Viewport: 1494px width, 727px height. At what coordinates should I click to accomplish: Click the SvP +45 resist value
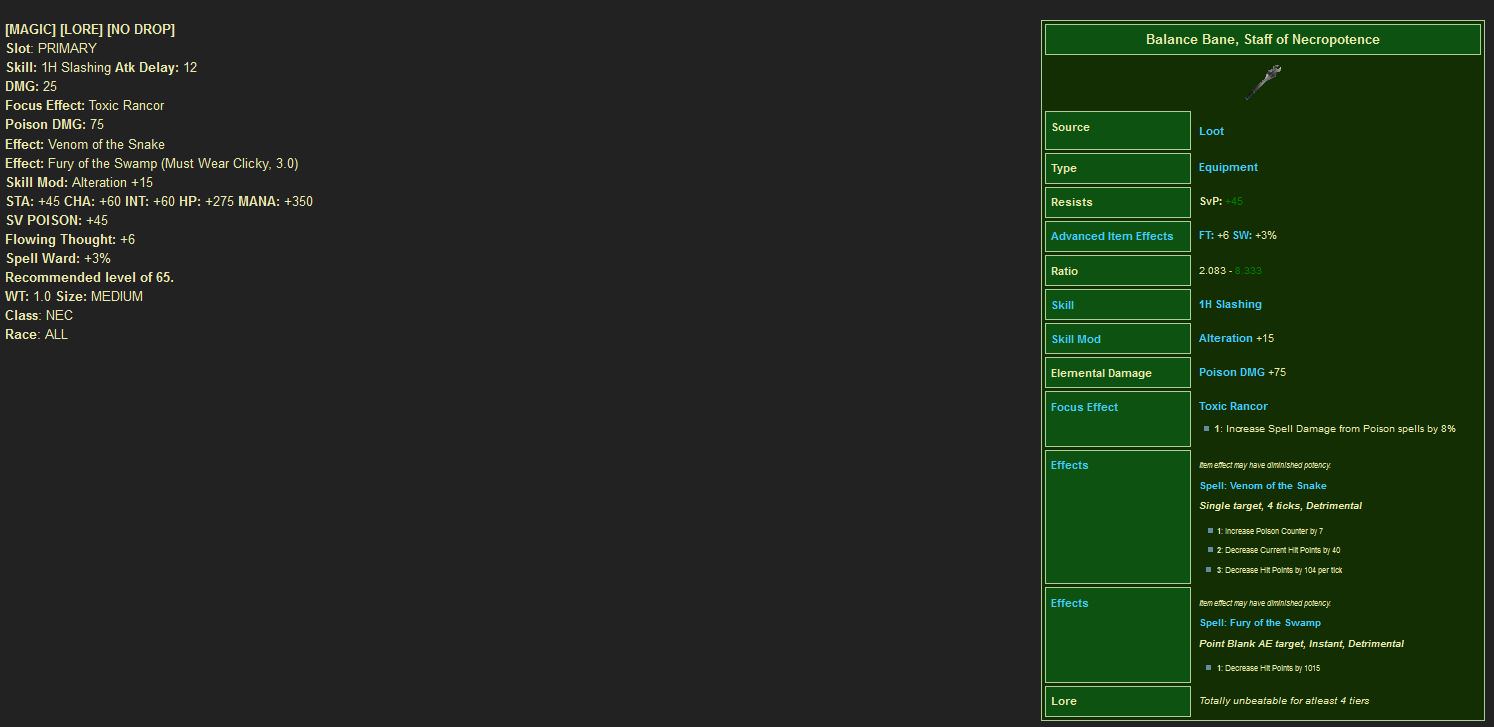[x=1221, y=201]
